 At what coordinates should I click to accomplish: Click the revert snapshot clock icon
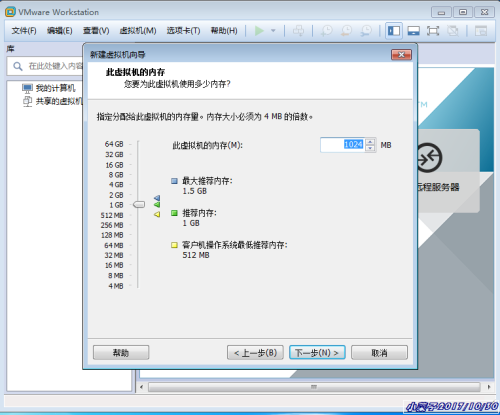(346, 31)
